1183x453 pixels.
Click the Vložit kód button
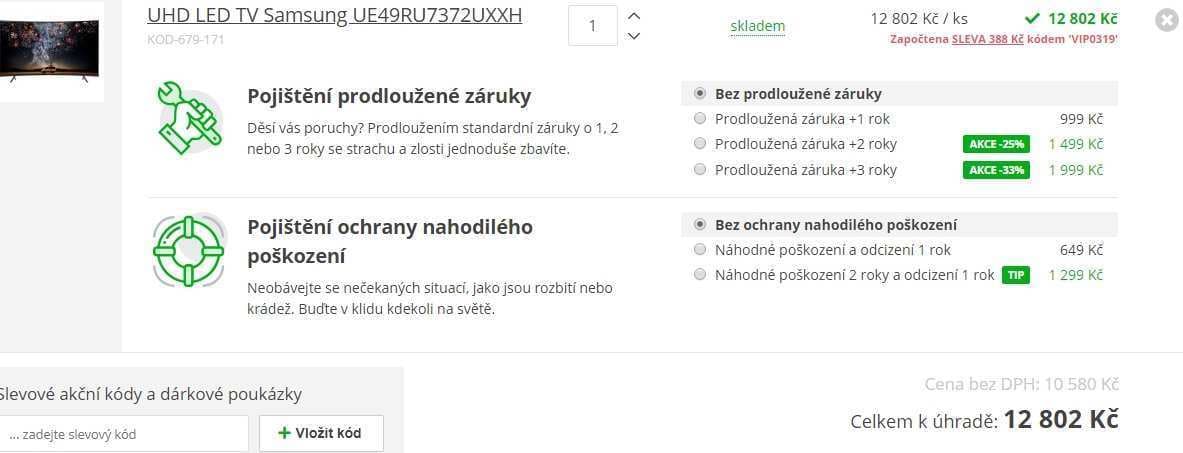click(321, 433)
